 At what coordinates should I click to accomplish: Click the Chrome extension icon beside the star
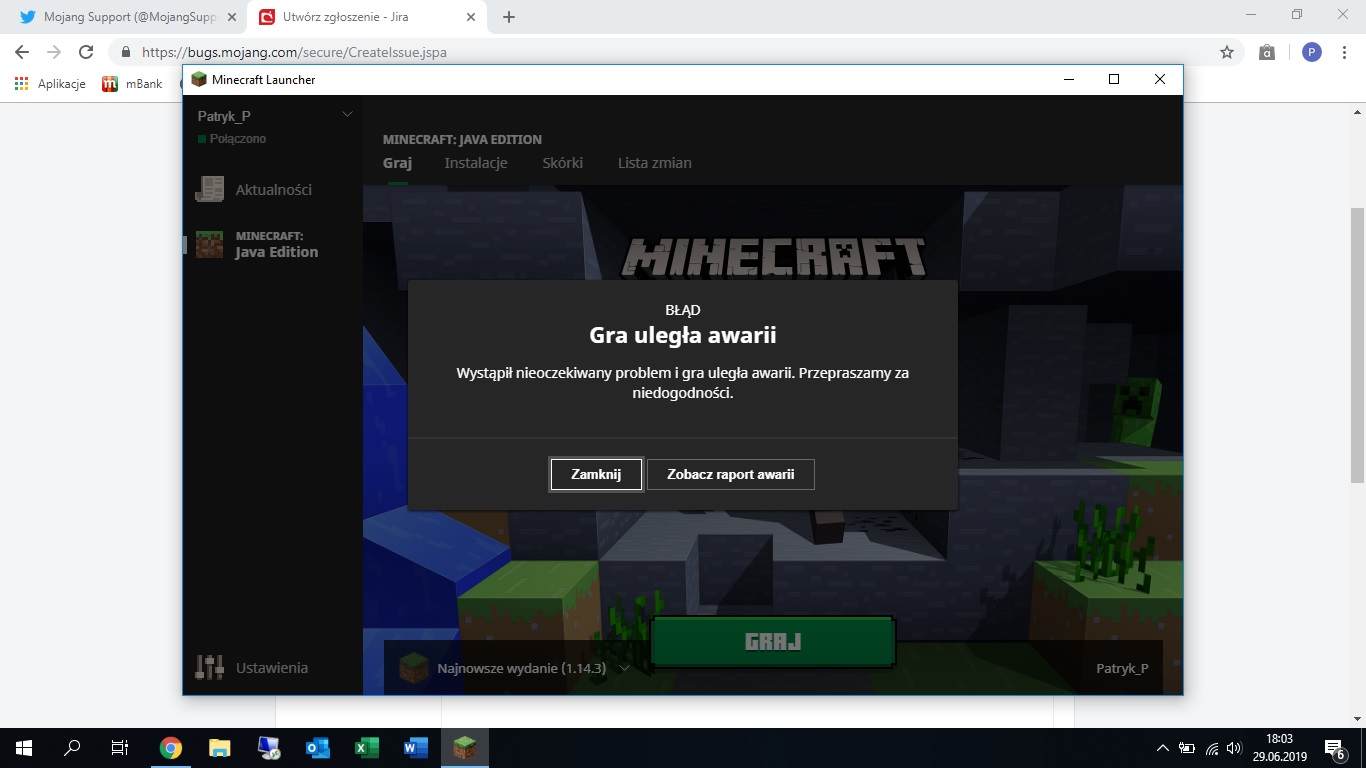(x=1267, y=52)
